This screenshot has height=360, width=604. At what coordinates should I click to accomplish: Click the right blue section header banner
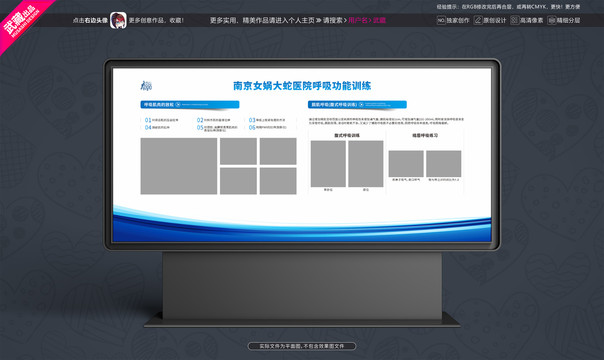(x=357, y=104)
